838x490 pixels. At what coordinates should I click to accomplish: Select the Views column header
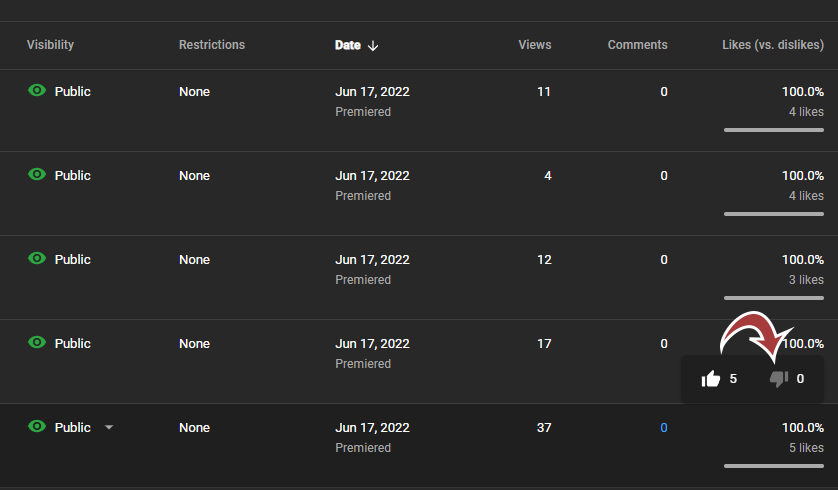(x=534, y=45)
